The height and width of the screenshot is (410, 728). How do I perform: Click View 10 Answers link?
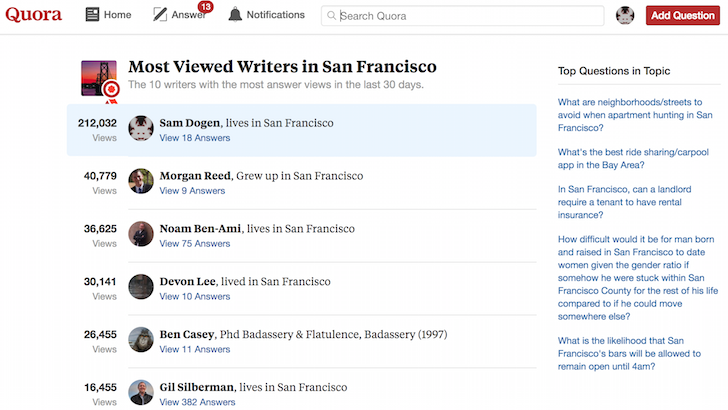195,297
